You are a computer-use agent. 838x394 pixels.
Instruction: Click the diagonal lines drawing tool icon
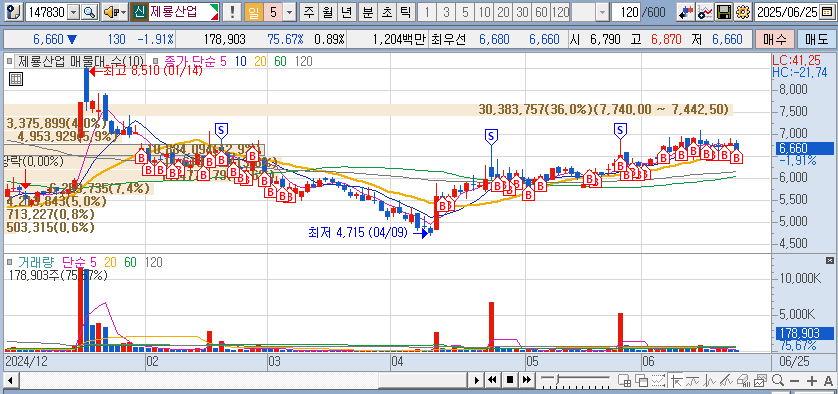click(x=727, y=381)
